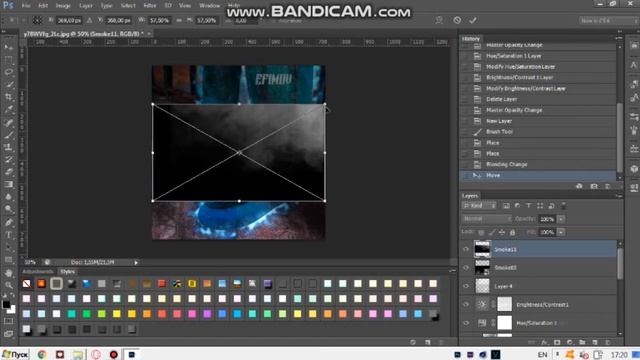Open Chrome from the taskbar
Image resolution: width=640 pixels, height=360 pixels.
pyautogui.click(x=42, y=354)
